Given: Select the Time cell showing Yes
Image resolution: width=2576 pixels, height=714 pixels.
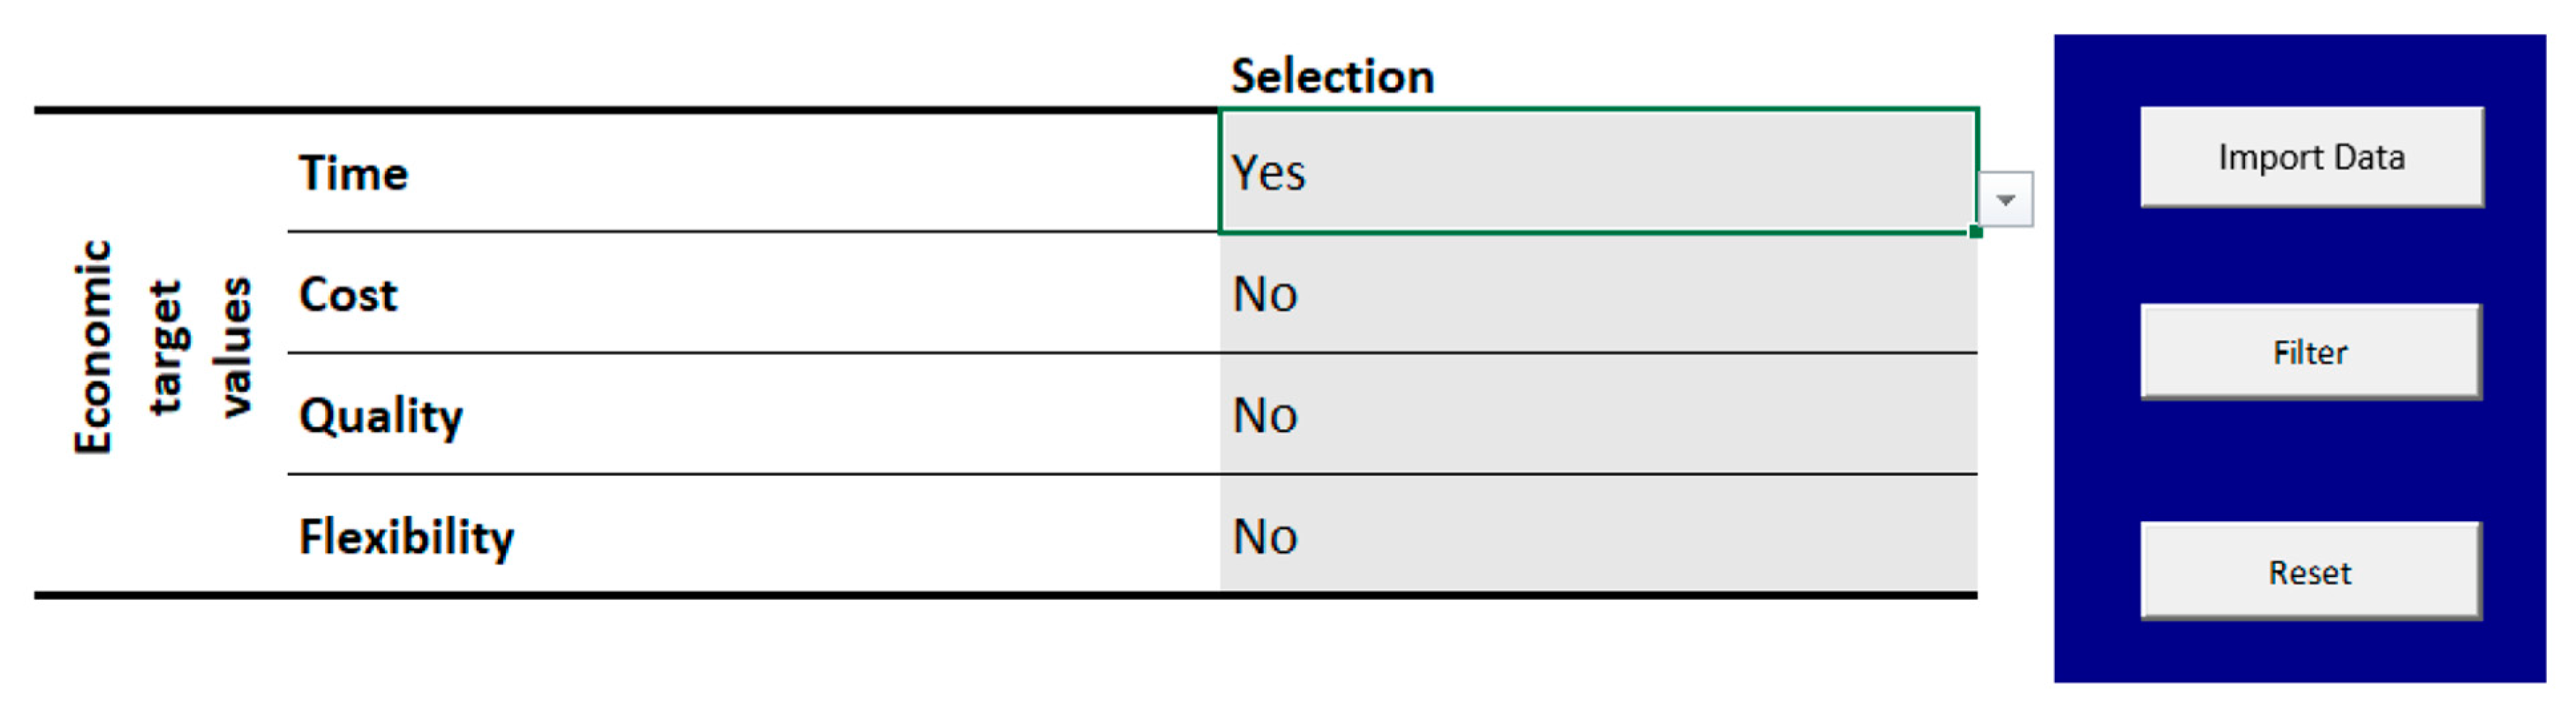Looking at the screenshot, I should [x=1597, y=172].
